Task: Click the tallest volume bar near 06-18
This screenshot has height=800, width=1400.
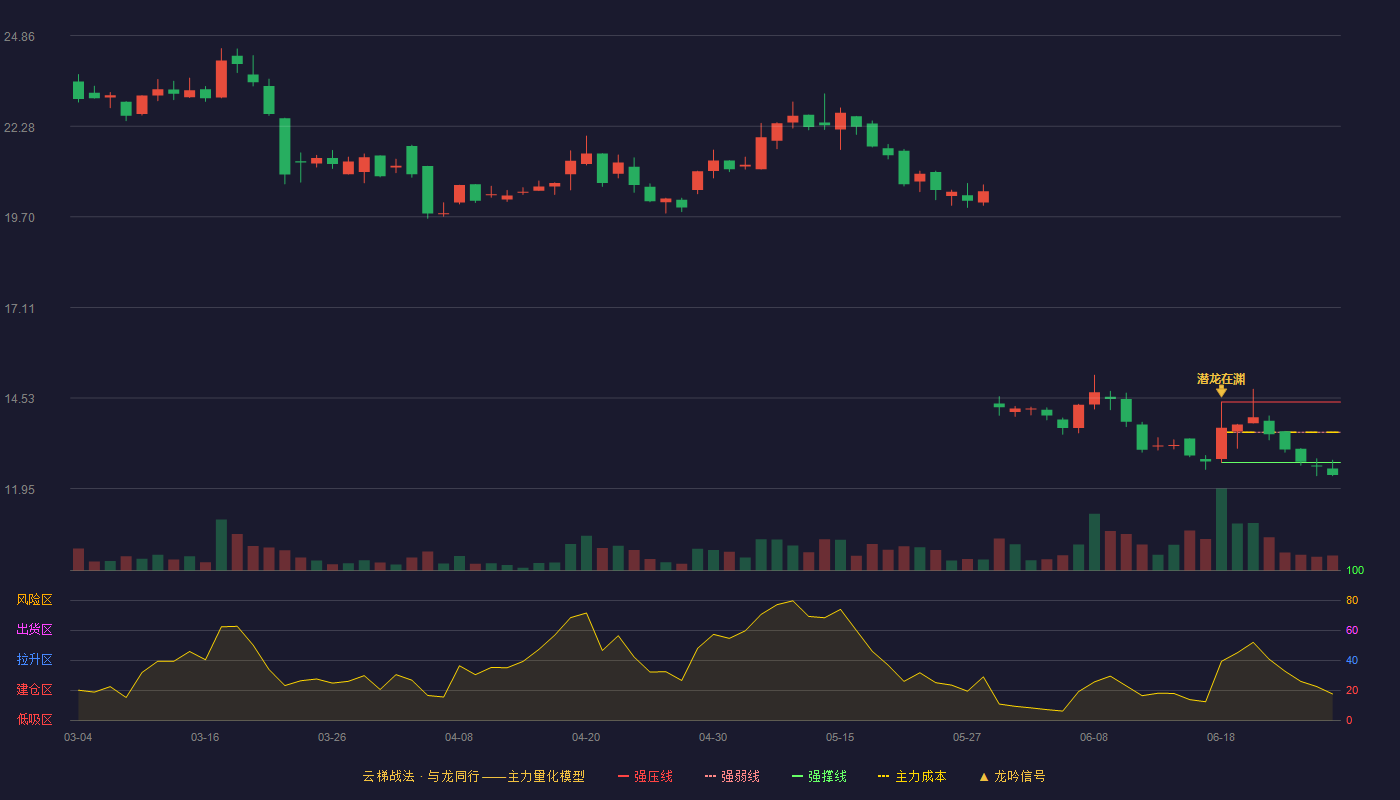Action: tap(1221, 529)
